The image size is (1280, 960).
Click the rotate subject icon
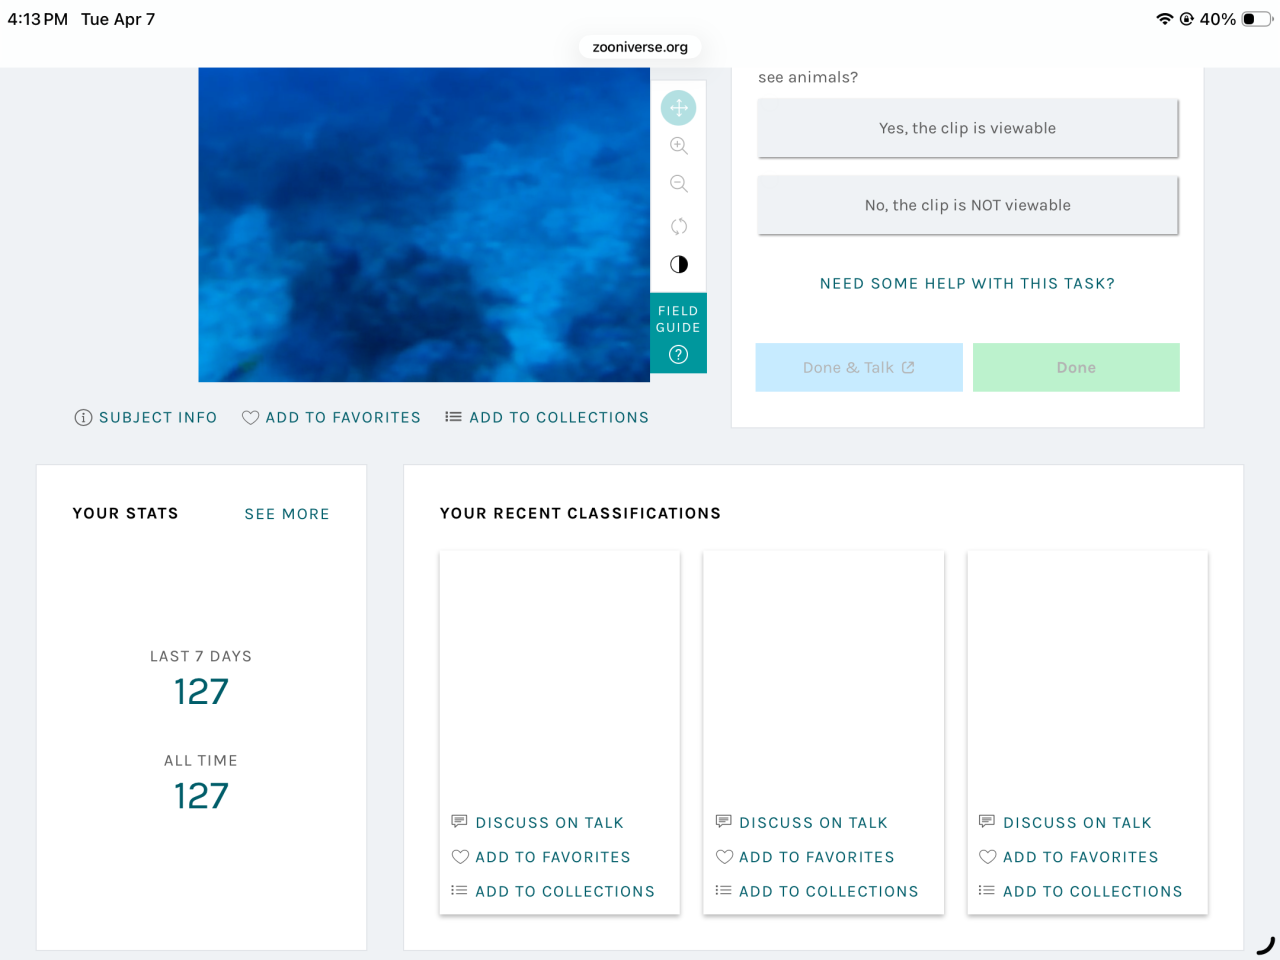pos(679,226)
